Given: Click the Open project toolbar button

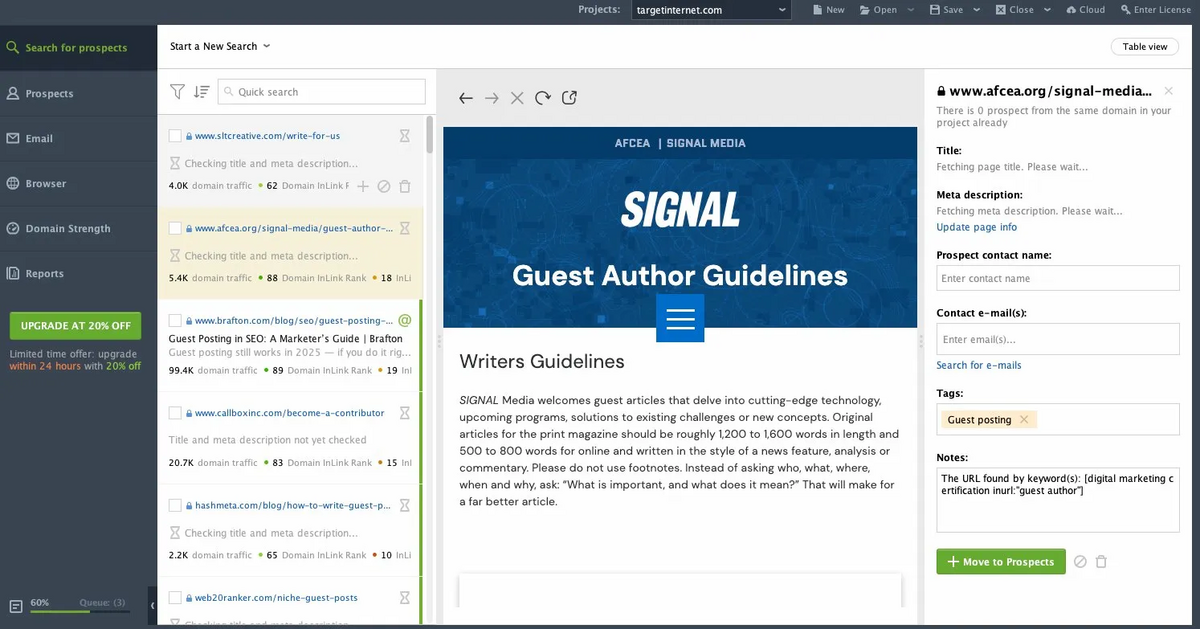Looking at the screenshot, I should point(878,10).
